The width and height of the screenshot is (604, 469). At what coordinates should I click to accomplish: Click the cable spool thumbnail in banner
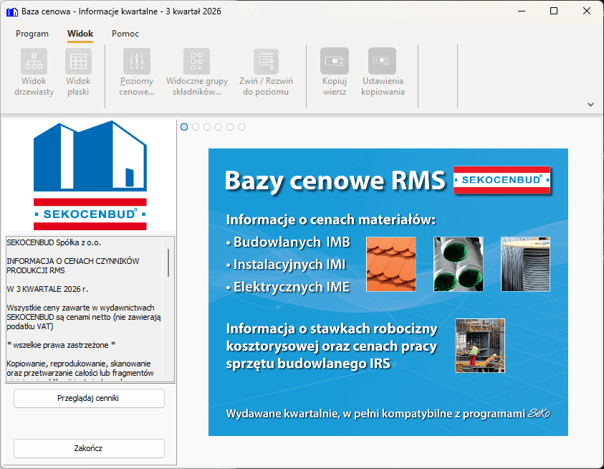(x=525, y=264)
